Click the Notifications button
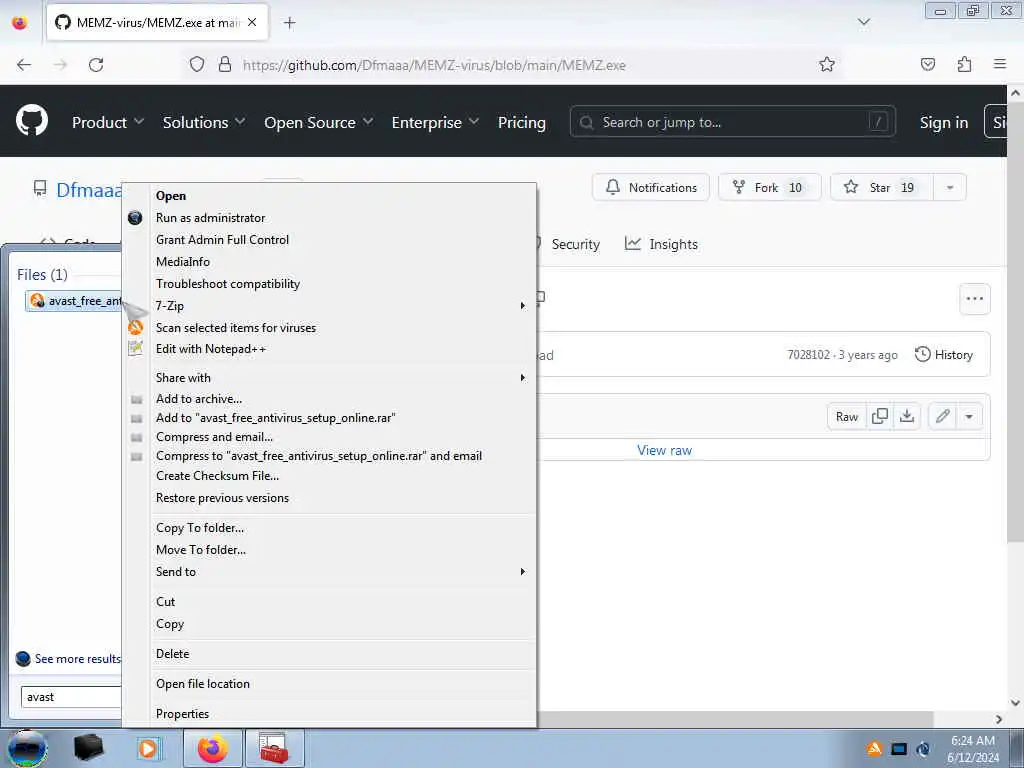 pos(650,187)
